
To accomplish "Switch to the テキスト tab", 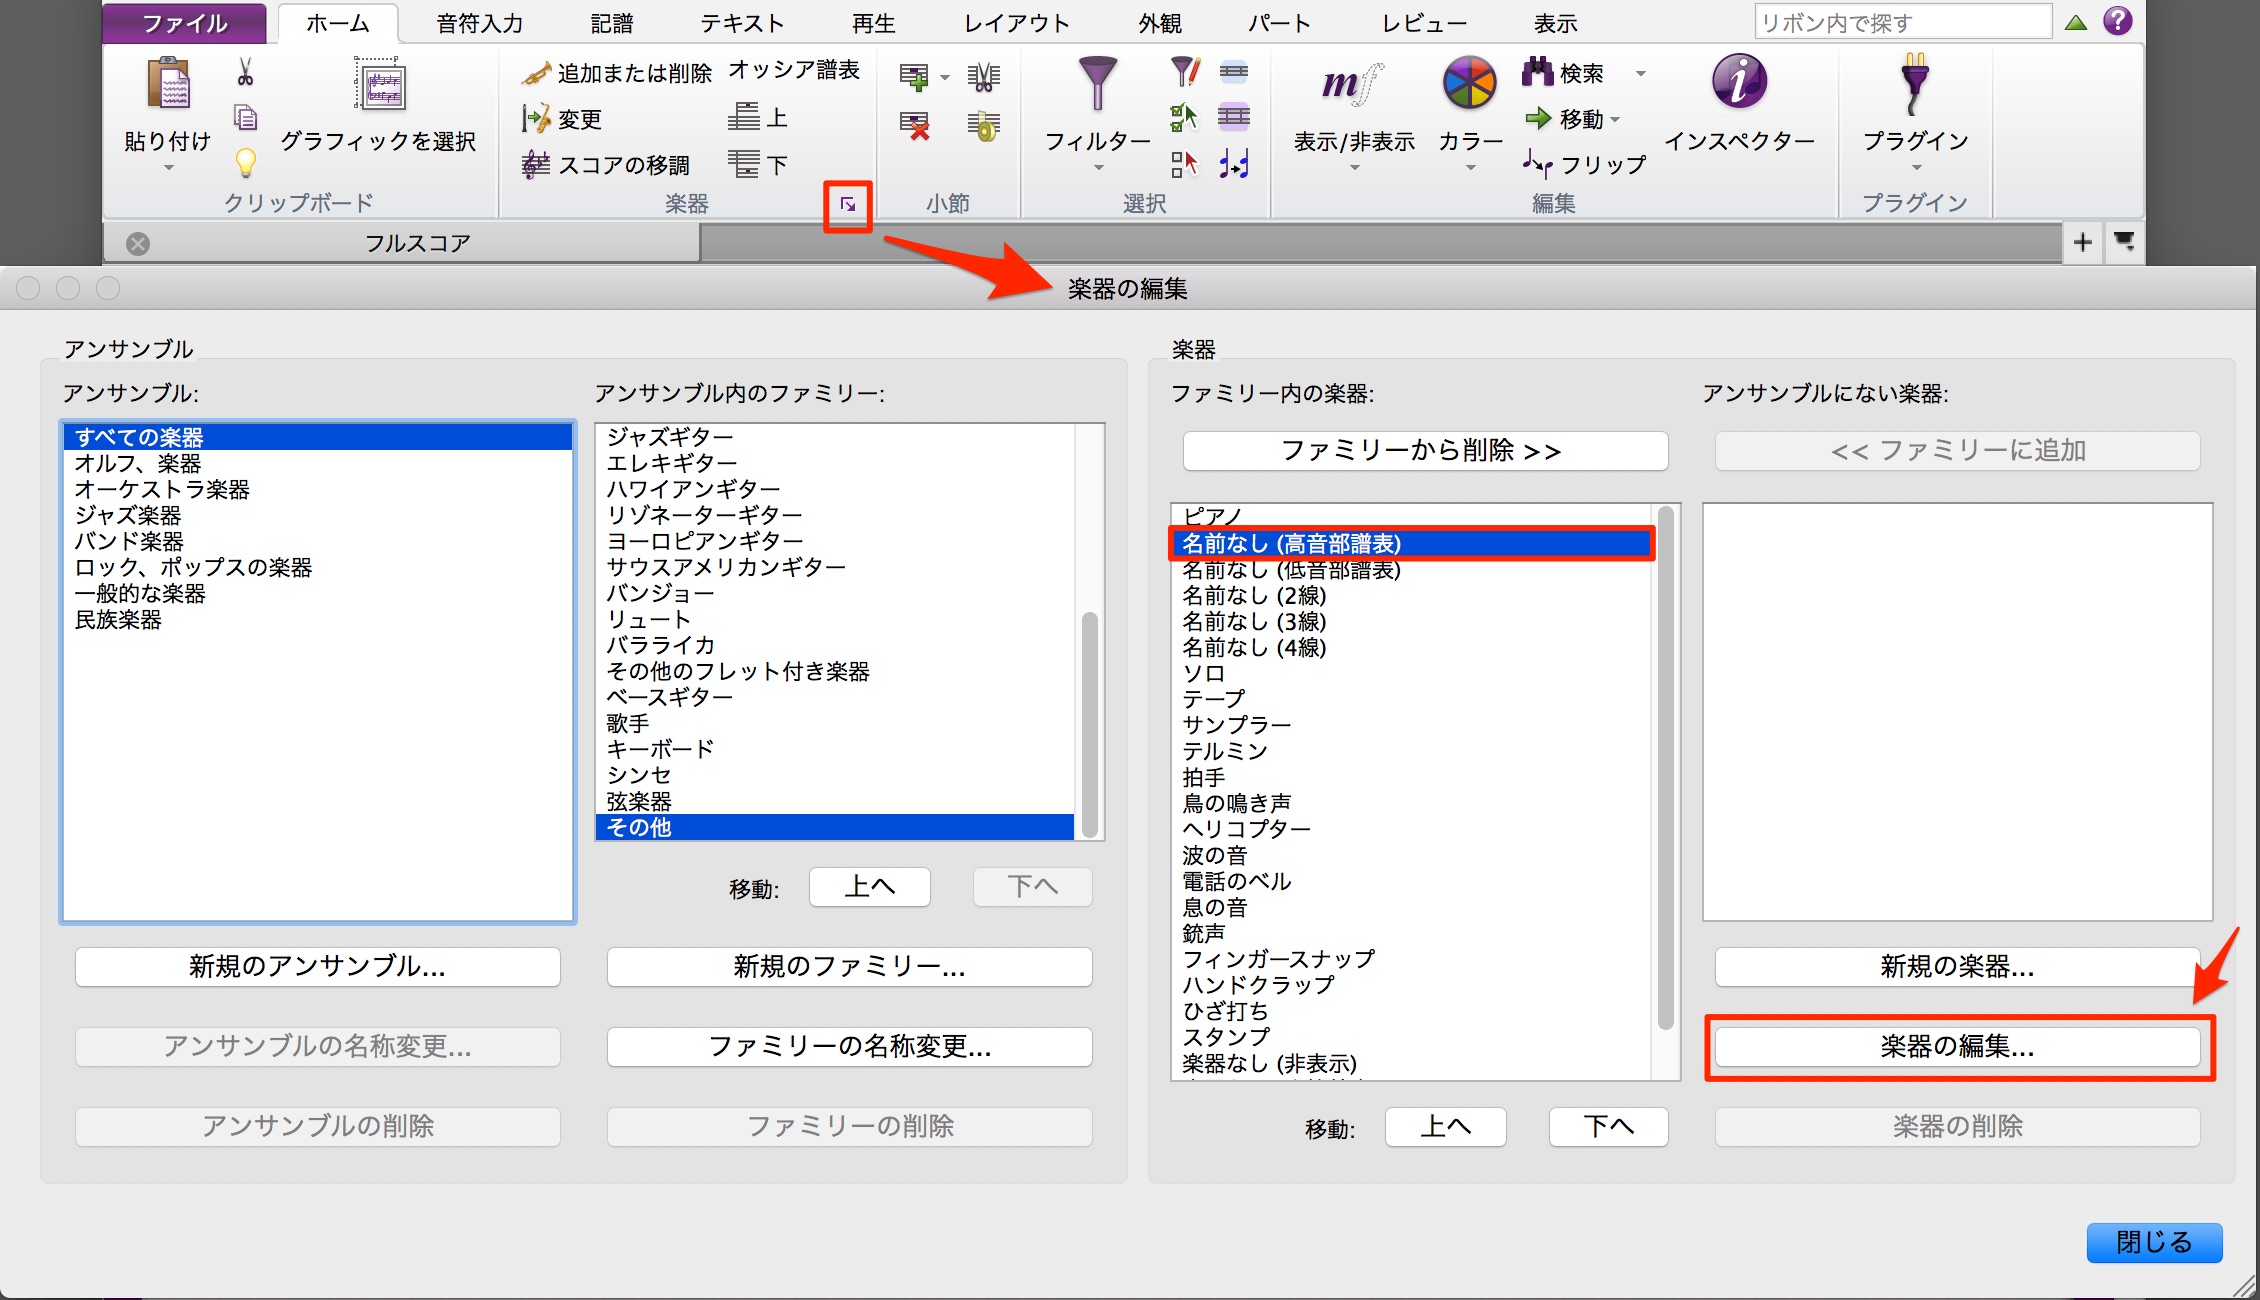I will [742, 23].
